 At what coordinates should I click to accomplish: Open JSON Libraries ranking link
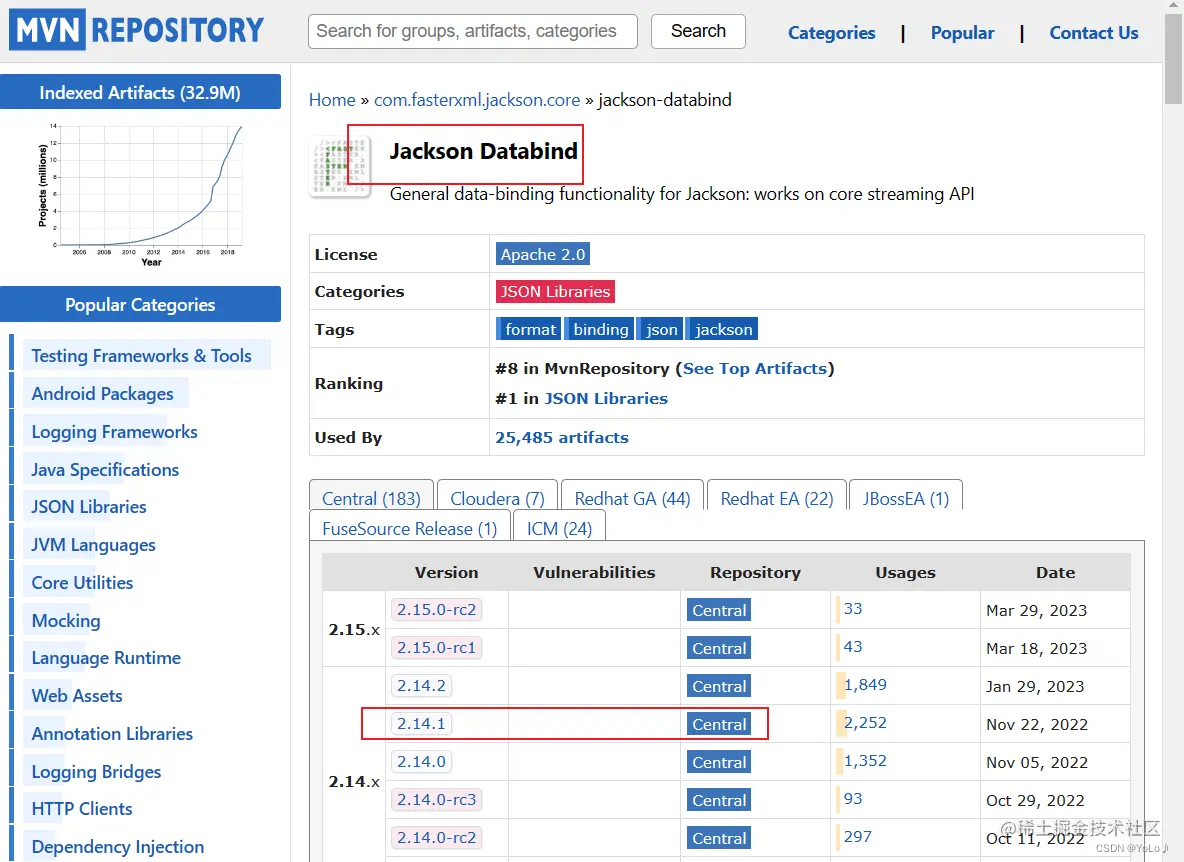click(x=606, y=399)
